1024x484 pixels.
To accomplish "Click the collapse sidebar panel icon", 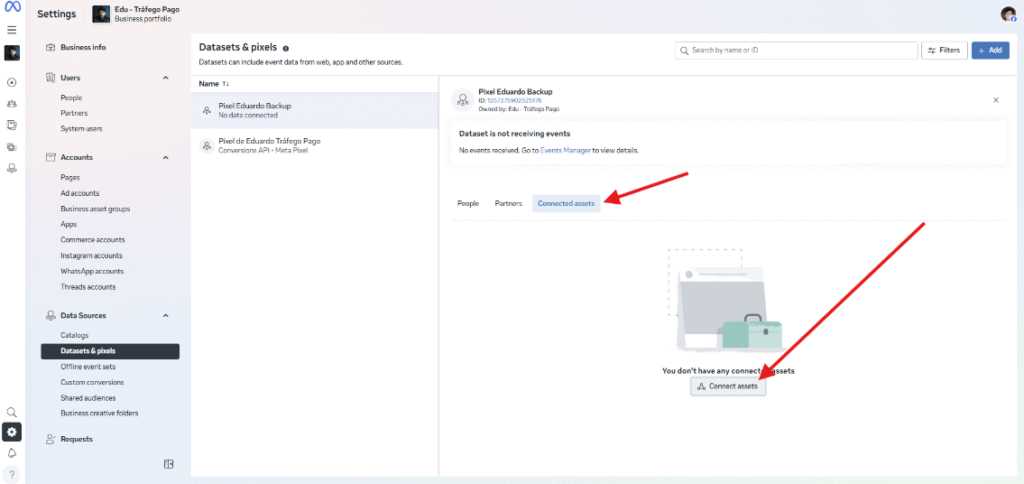I will [x=169, y=464].
